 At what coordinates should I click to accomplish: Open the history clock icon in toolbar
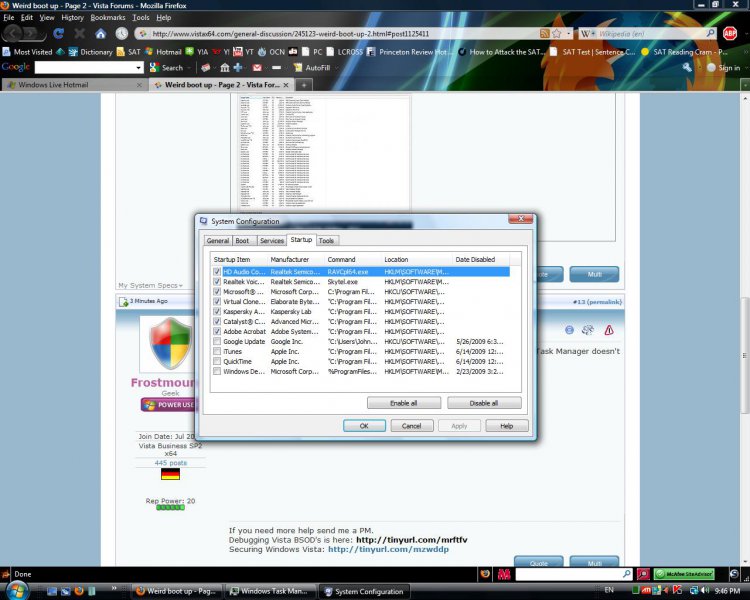[x=121, y=33]
